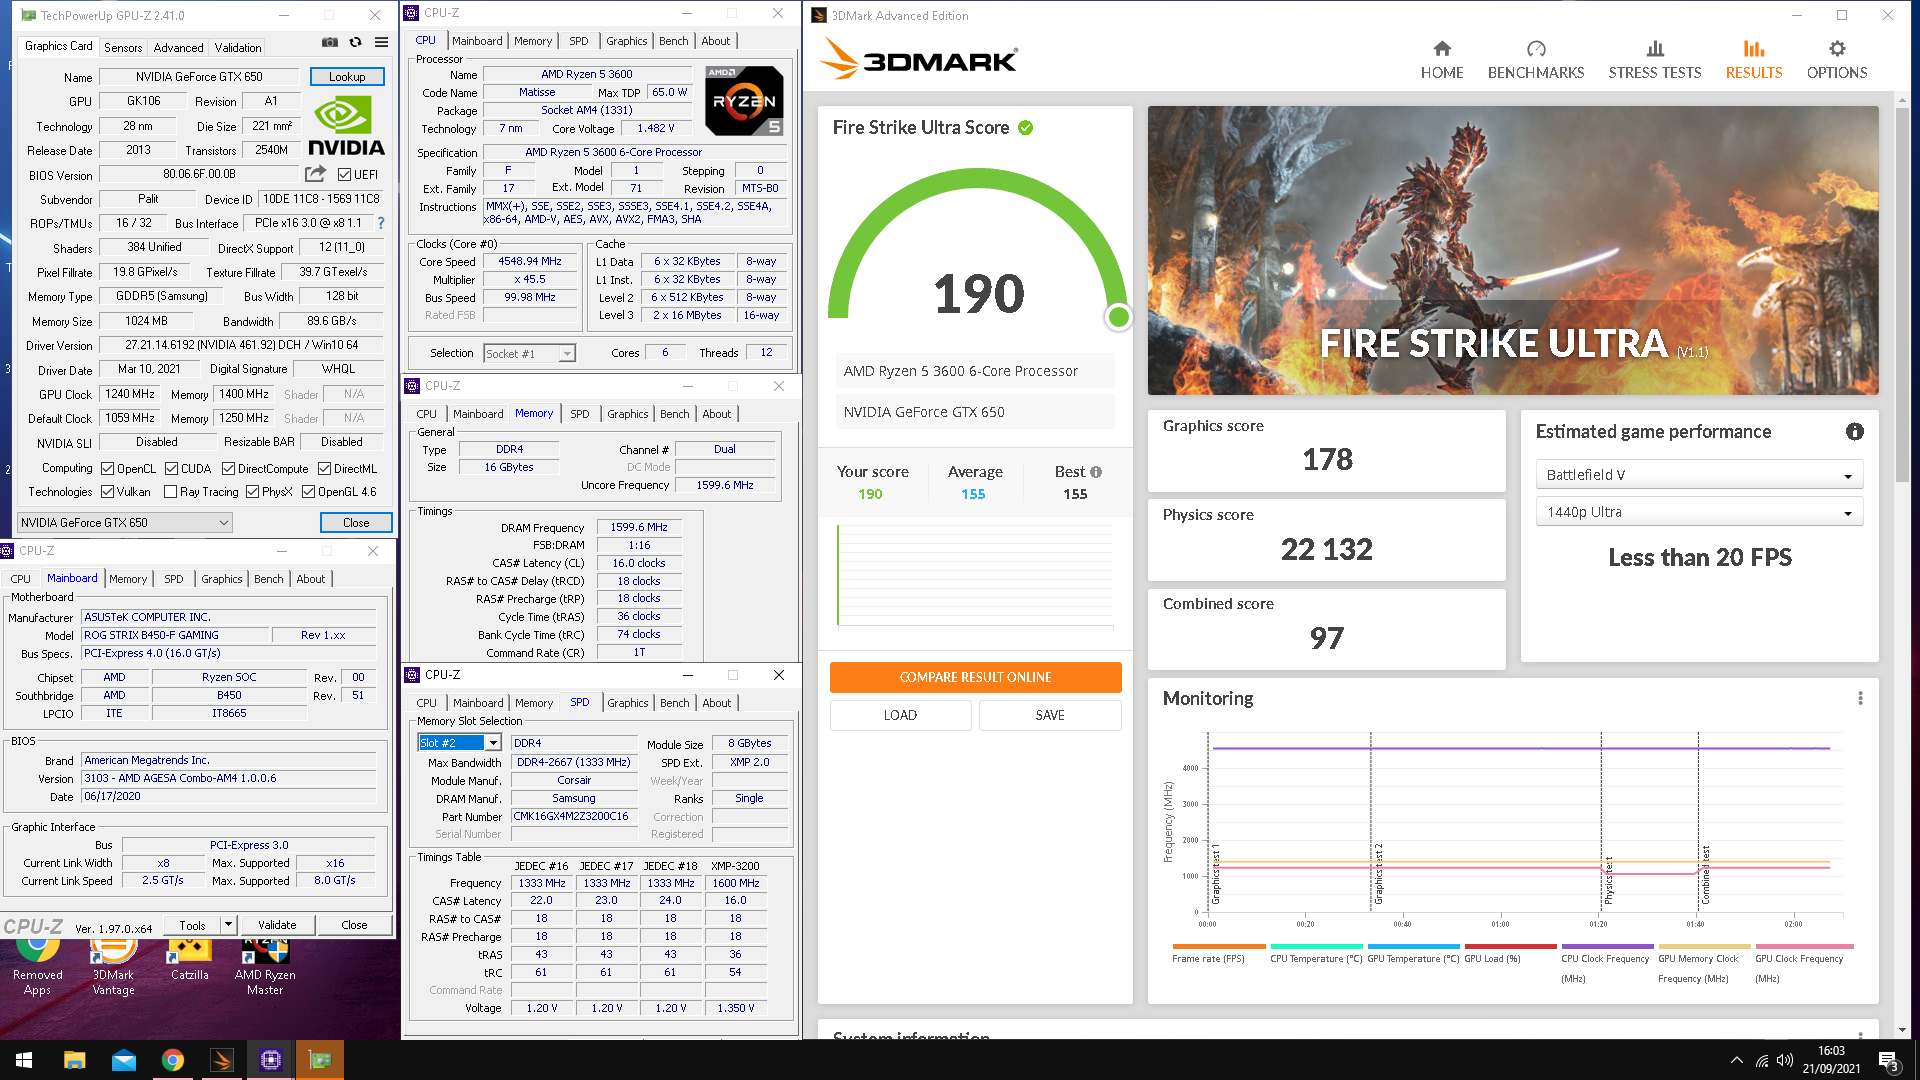Click the GPU-Z refresh icon
The width and height of the screenshot is (1920, 1080).
tap(355, 43)
